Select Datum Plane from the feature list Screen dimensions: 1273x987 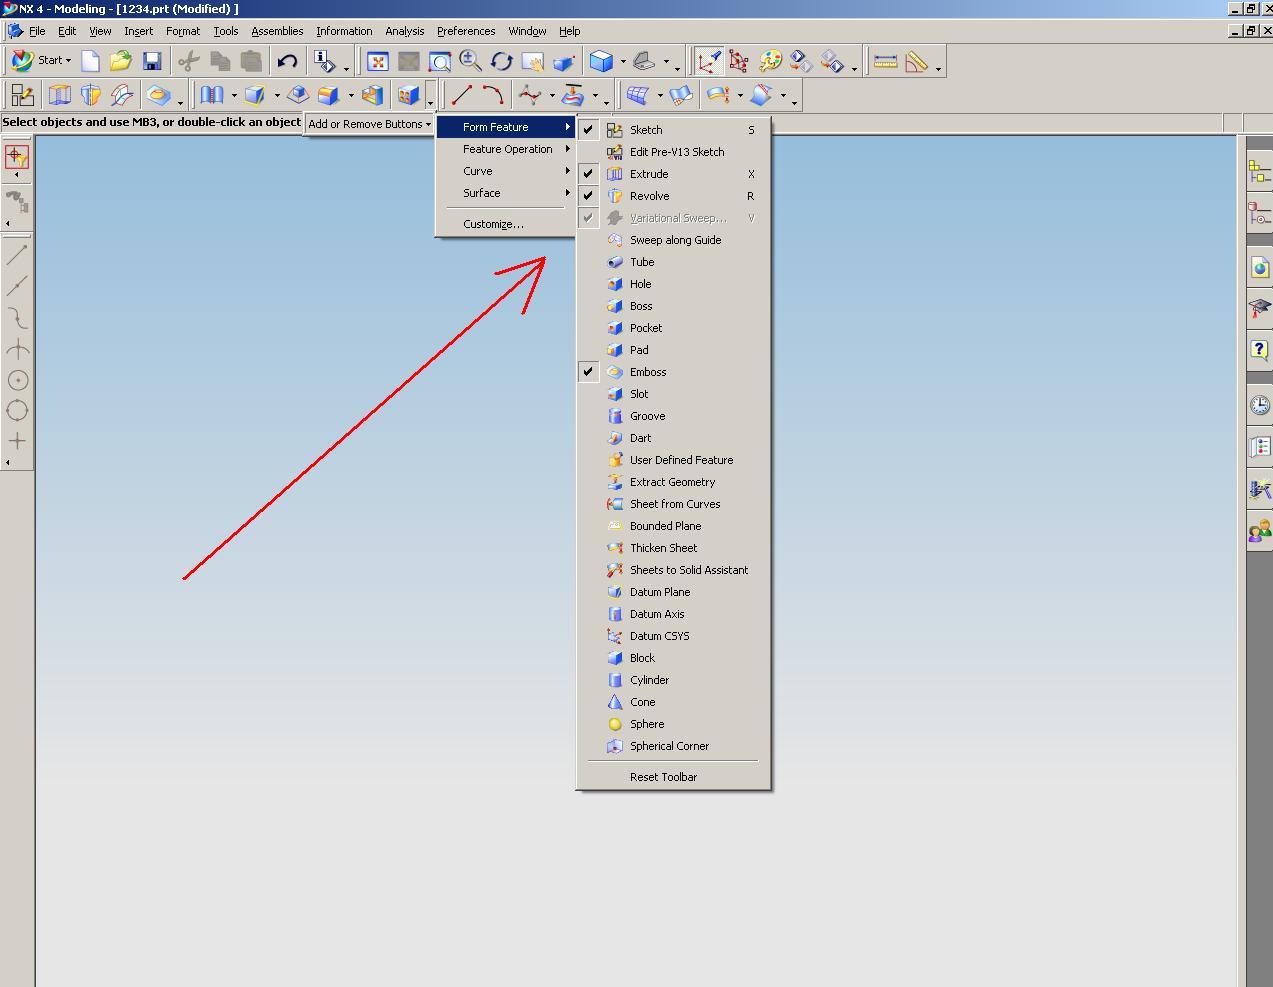pos(660,591)
